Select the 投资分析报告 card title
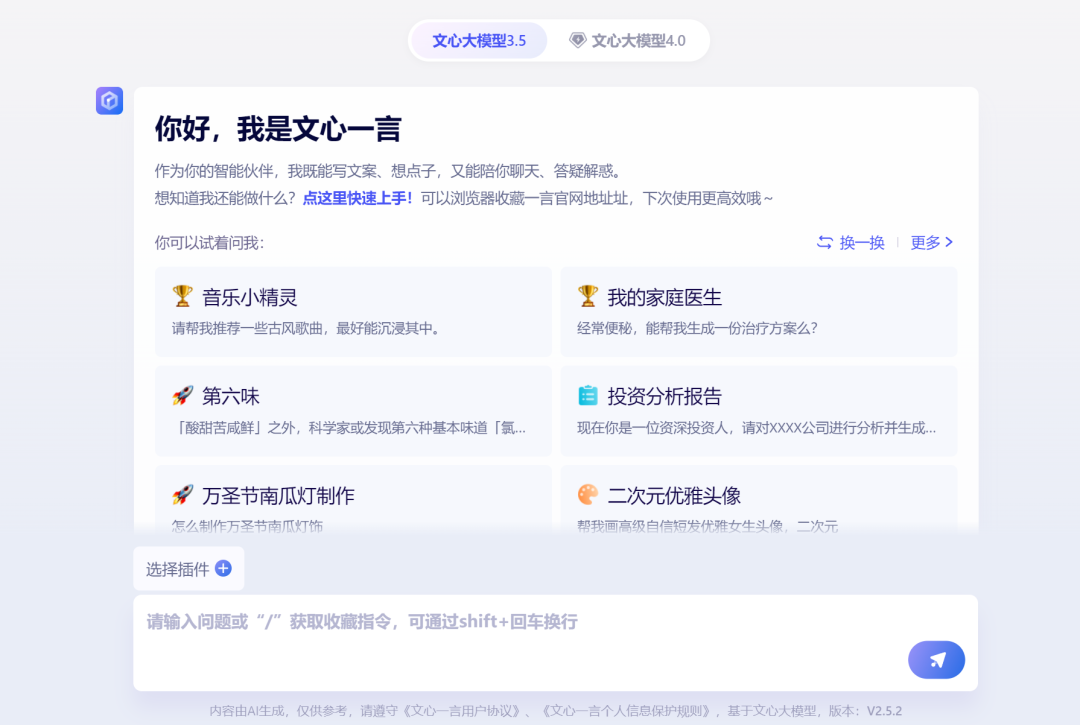 point(665,397)
